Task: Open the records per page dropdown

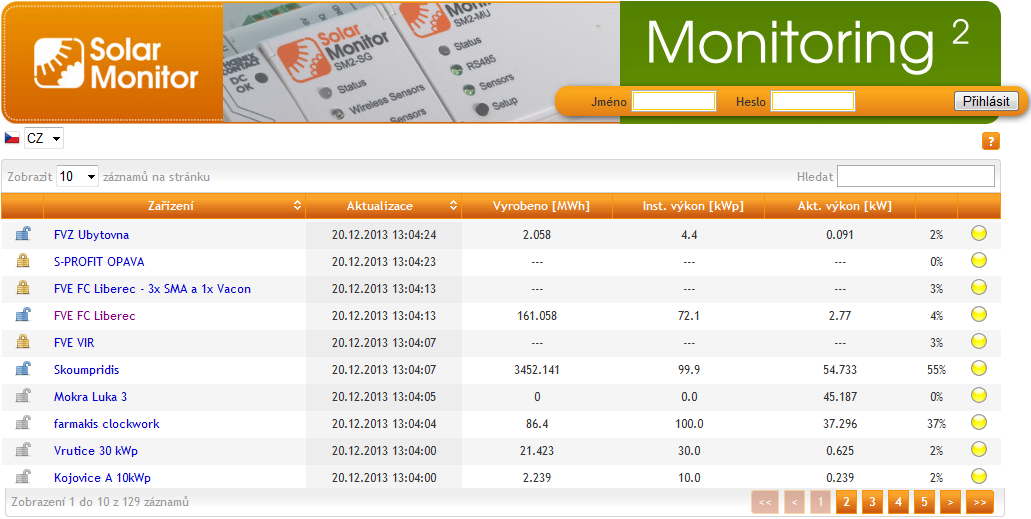Action: point(78,177)
